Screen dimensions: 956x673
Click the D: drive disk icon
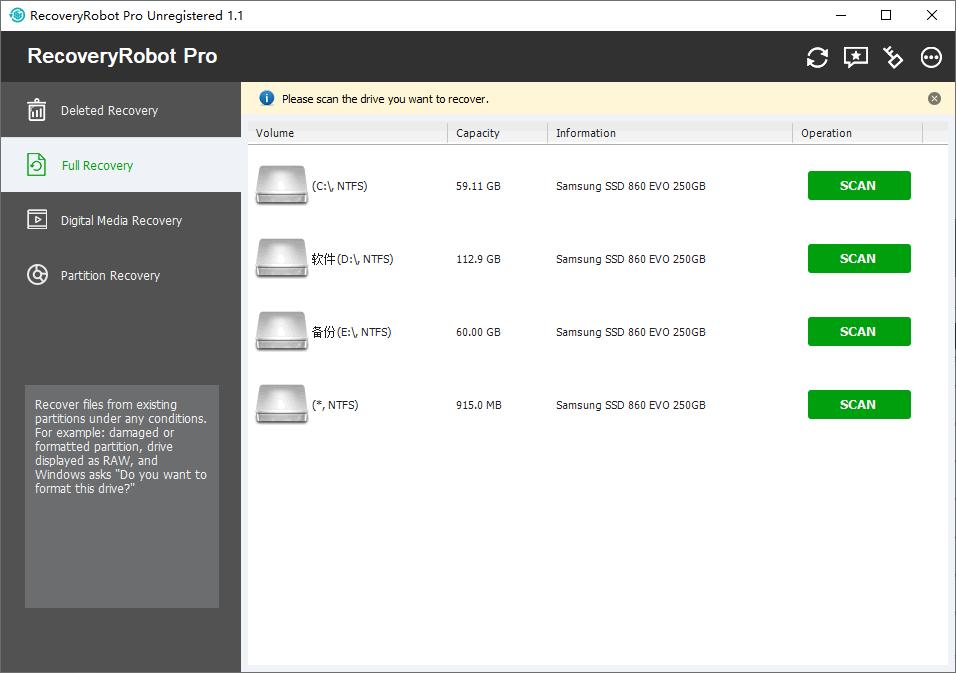(281, 259)
